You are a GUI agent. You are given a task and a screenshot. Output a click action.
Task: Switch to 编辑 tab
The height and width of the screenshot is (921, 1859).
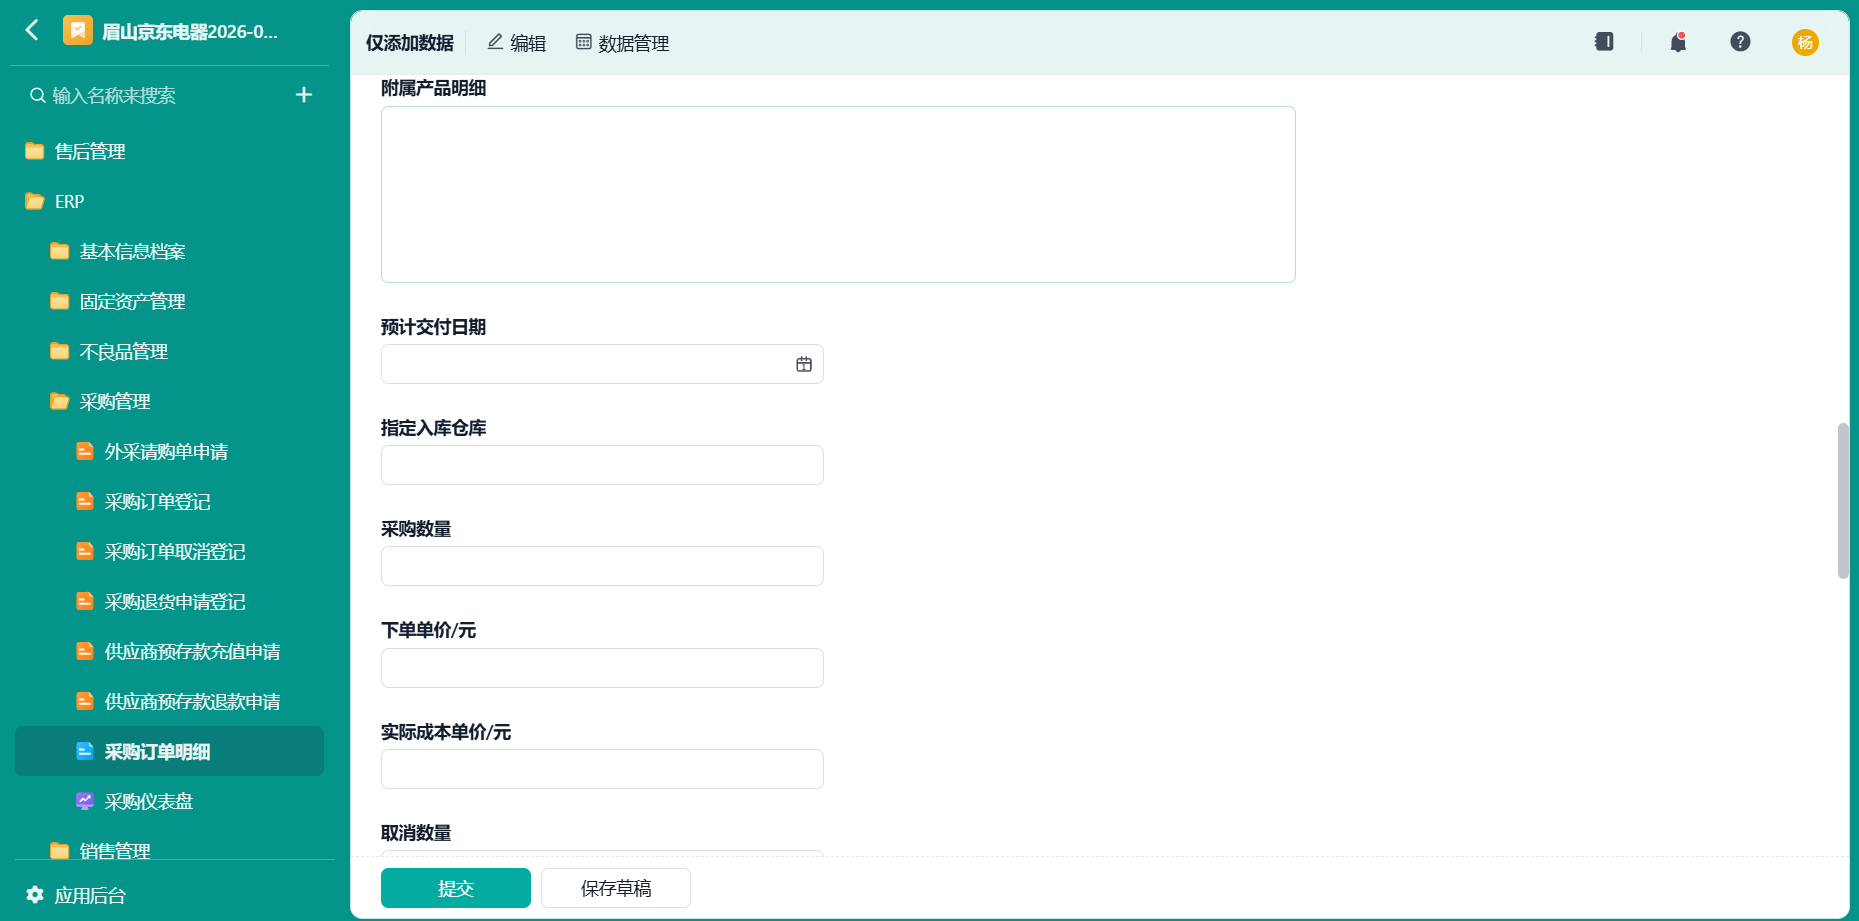(x=516, y=43)
